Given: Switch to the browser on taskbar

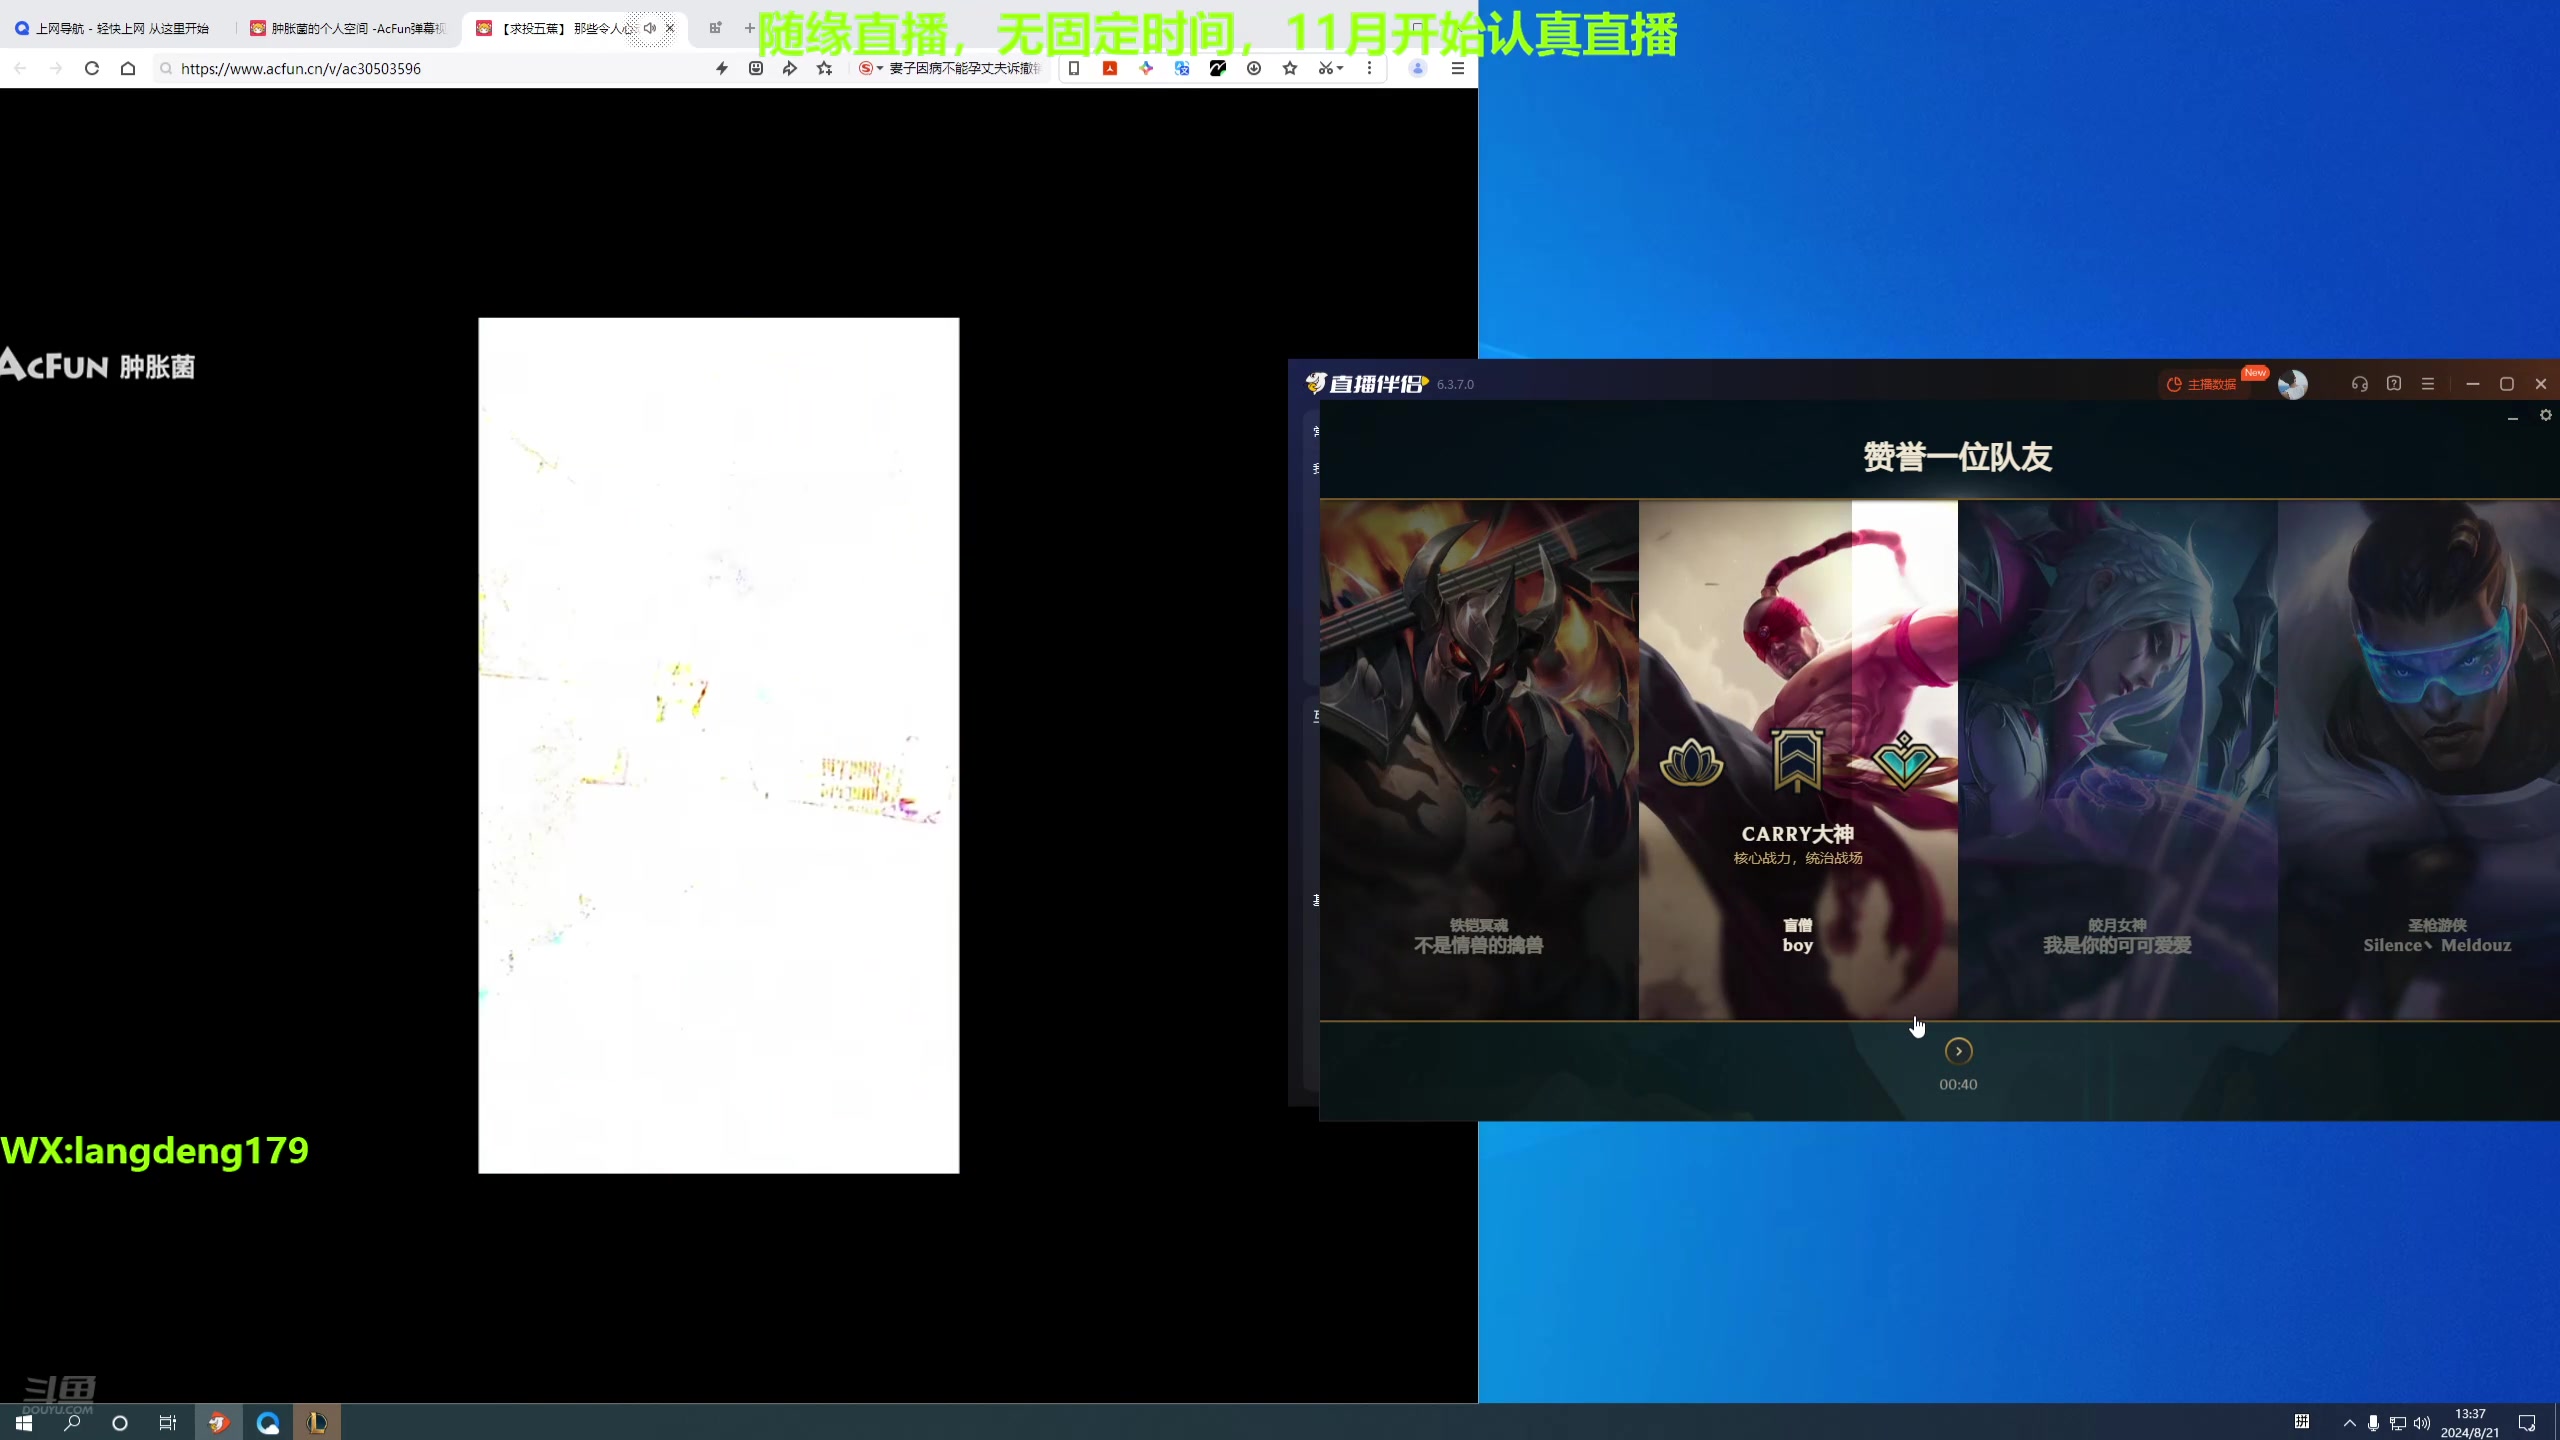Looking at the screenshot, I should pos(267,1422).
